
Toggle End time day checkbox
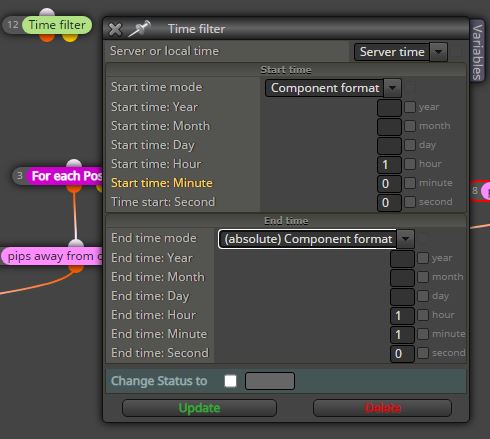click(423, 296)
